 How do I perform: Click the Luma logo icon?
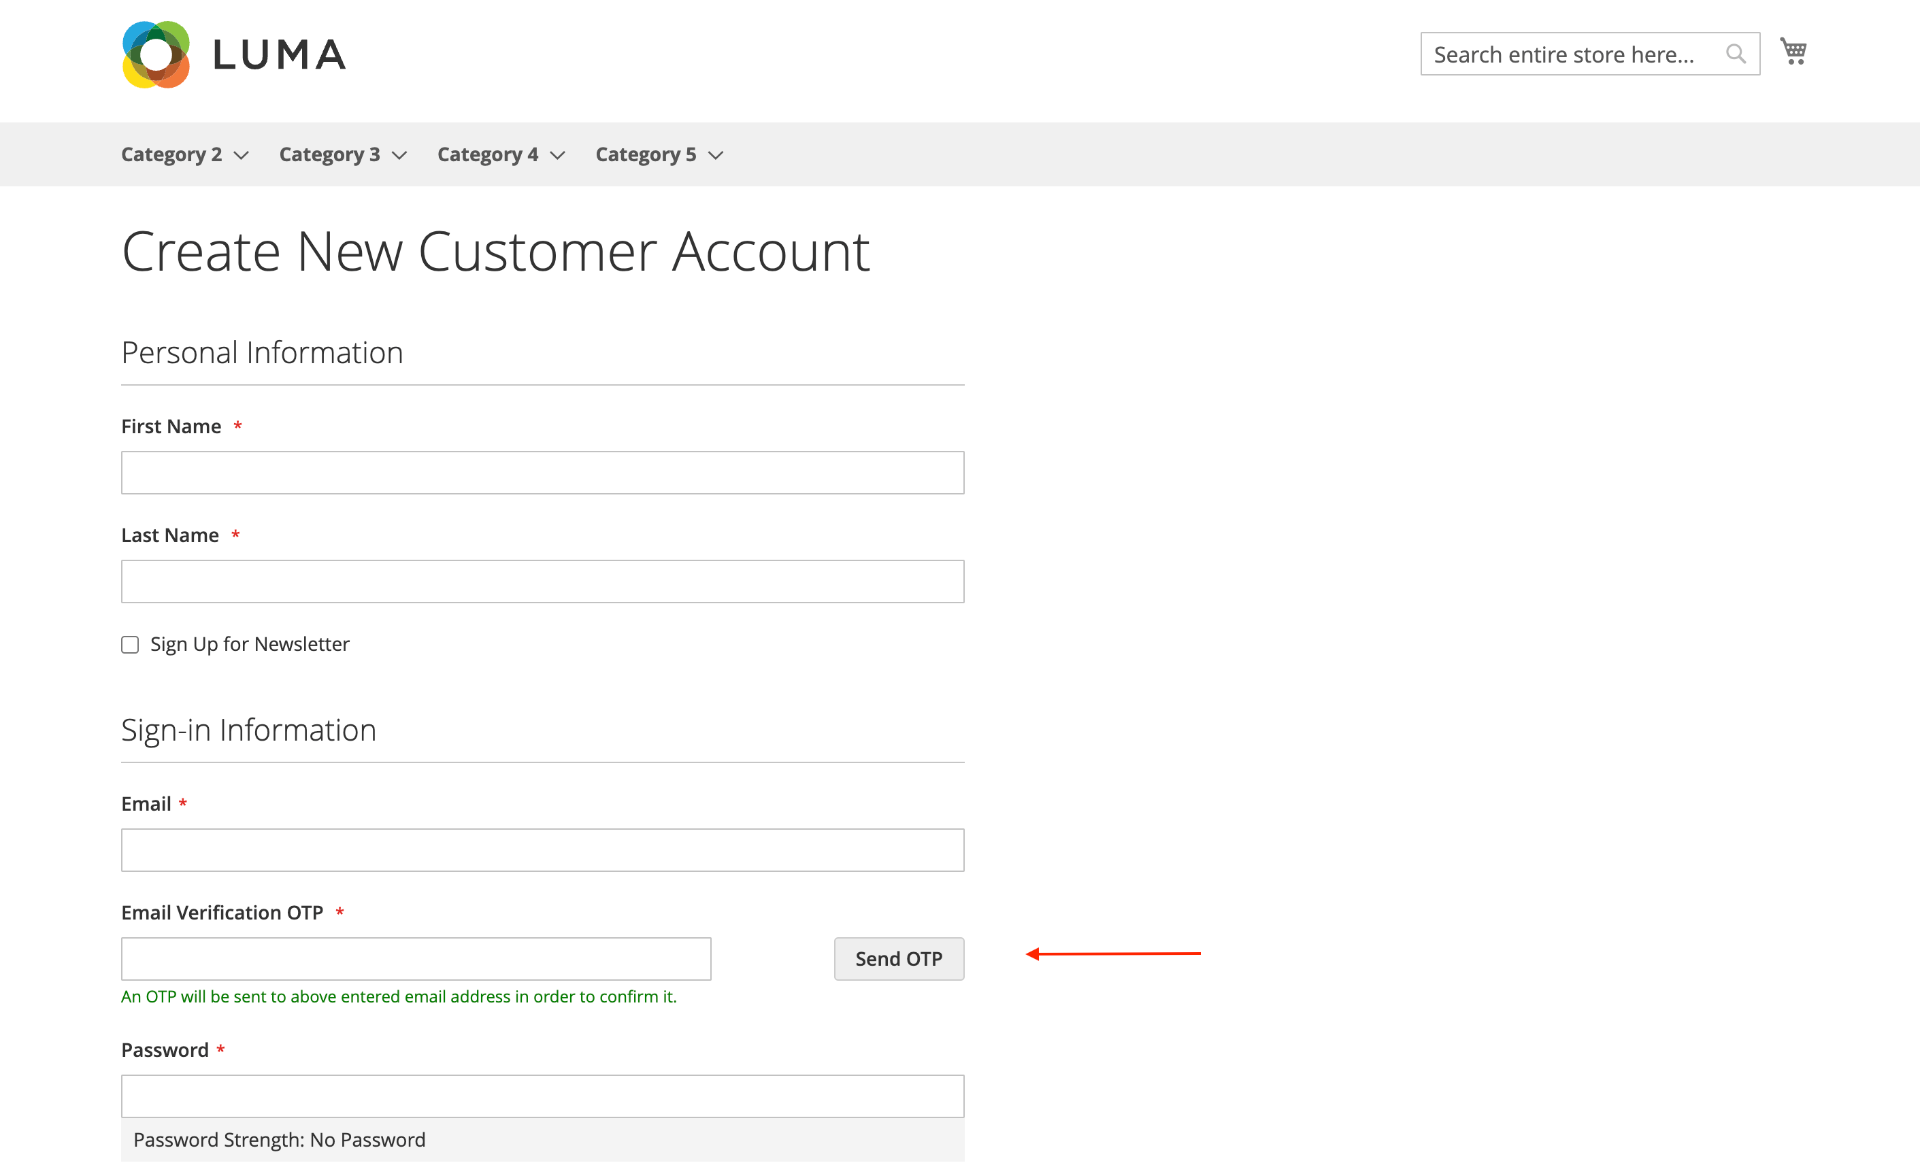[x=156, y=55]
